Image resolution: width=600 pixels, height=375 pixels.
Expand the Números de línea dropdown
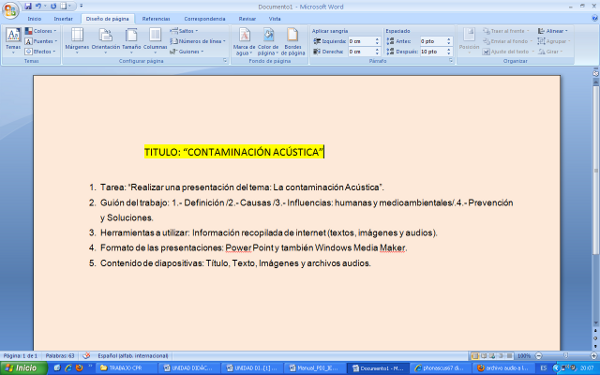pos(198,41)
